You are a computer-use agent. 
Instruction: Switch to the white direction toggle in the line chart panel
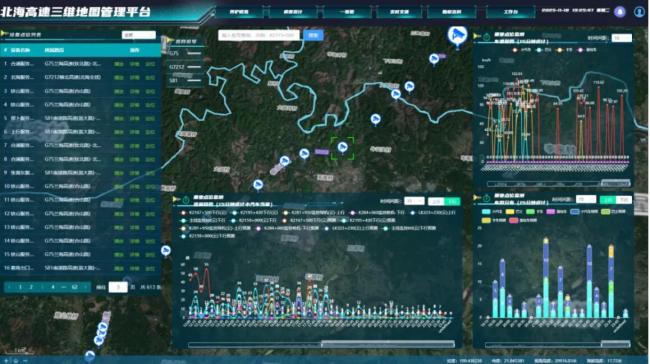[x=436, y=201]
